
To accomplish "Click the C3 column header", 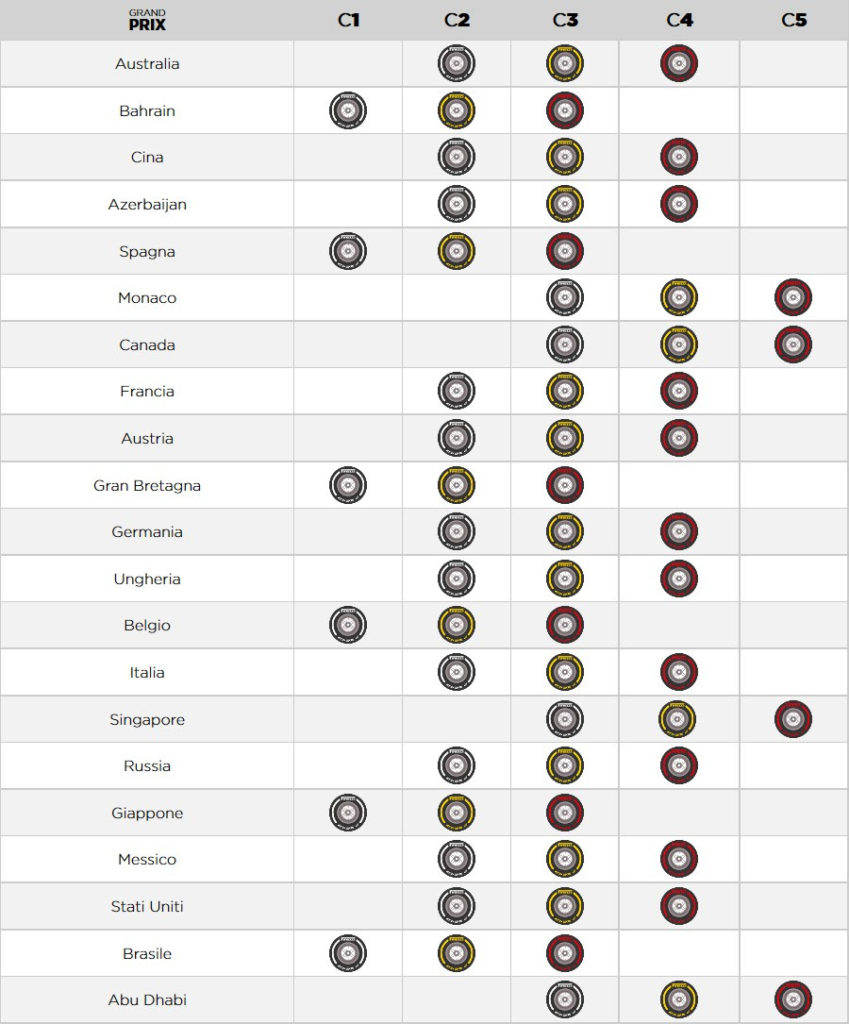I will click(x=565, y=20).
